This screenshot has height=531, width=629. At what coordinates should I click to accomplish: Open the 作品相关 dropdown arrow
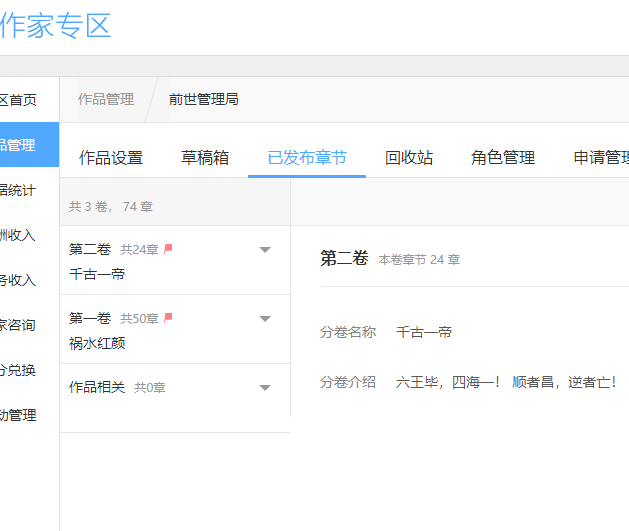coord(265,388)
